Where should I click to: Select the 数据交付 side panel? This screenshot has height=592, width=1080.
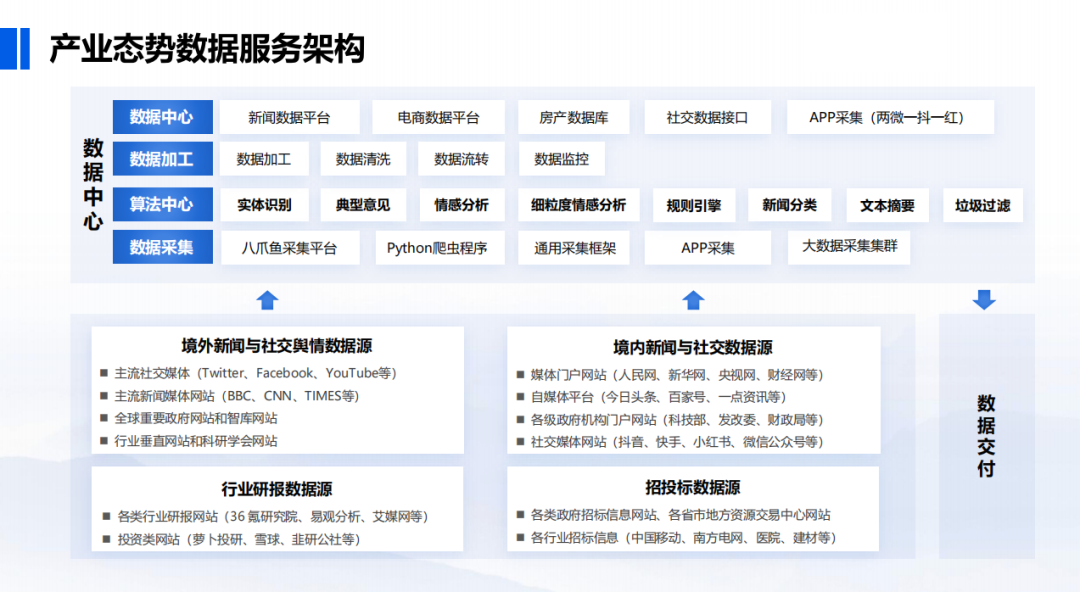[x=986, y=437]
